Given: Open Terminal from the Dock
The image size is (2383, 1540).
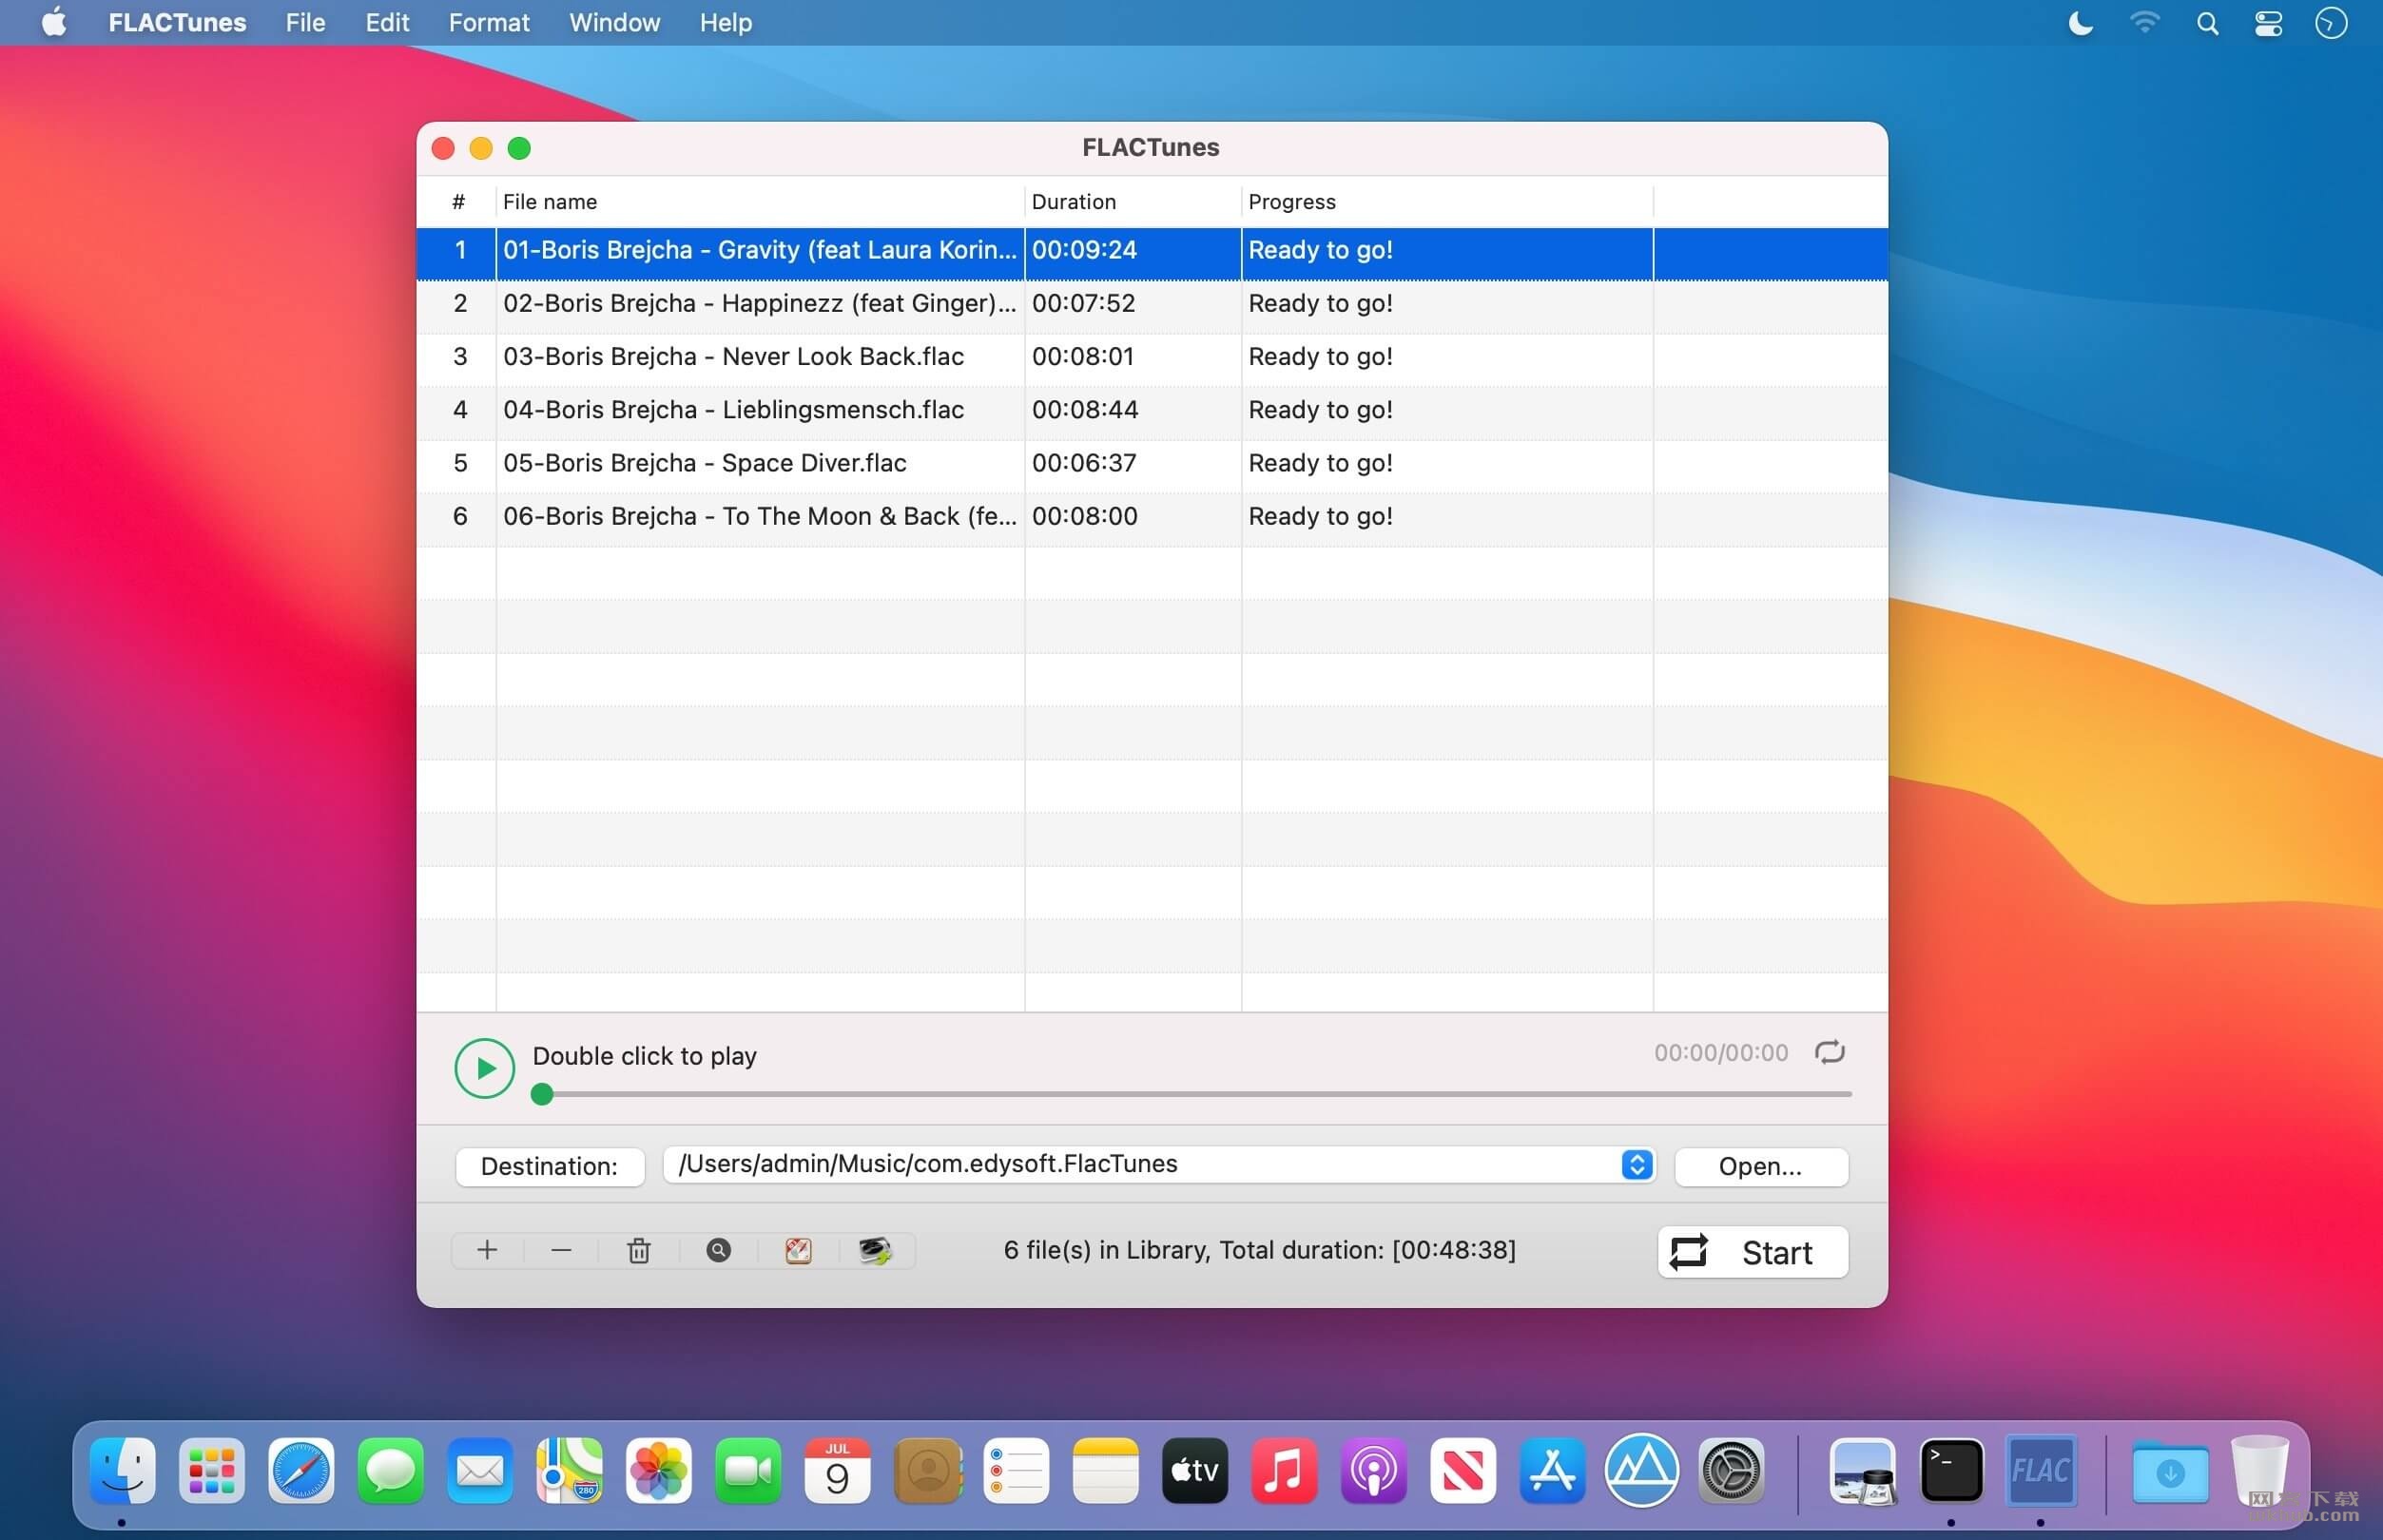Looking at the screenshot, I should 1951,1470.
